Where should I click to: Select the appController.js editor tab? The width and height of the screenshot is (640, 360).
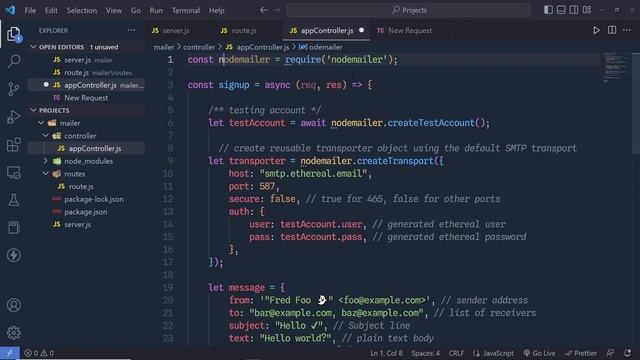327,31
